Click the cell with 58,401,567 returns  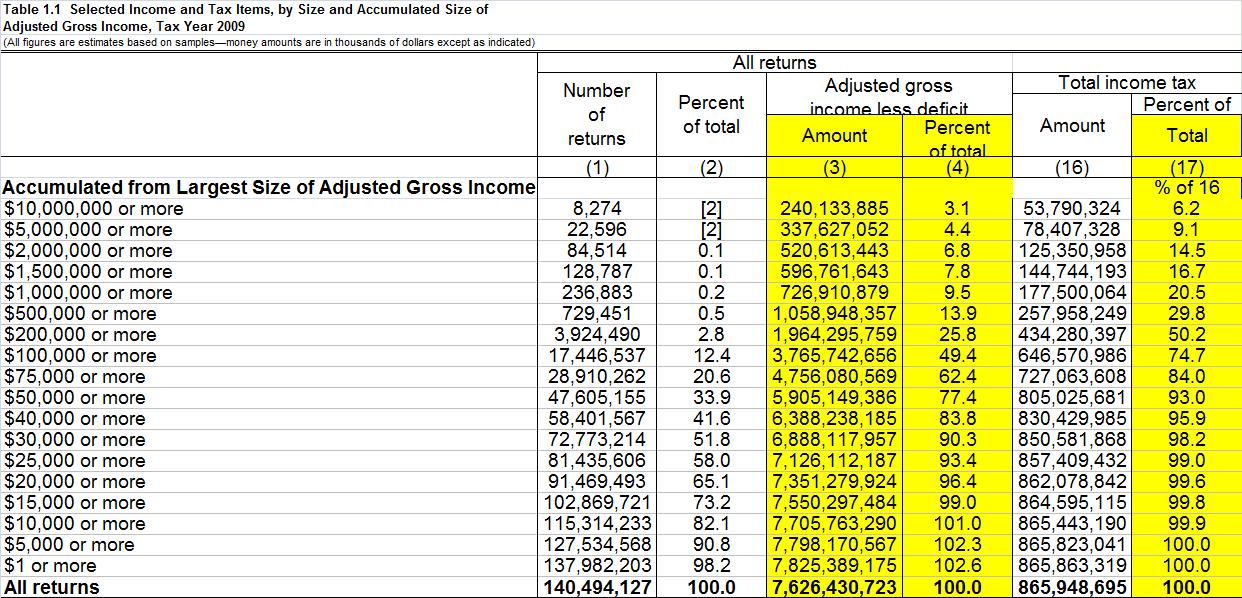596,419
